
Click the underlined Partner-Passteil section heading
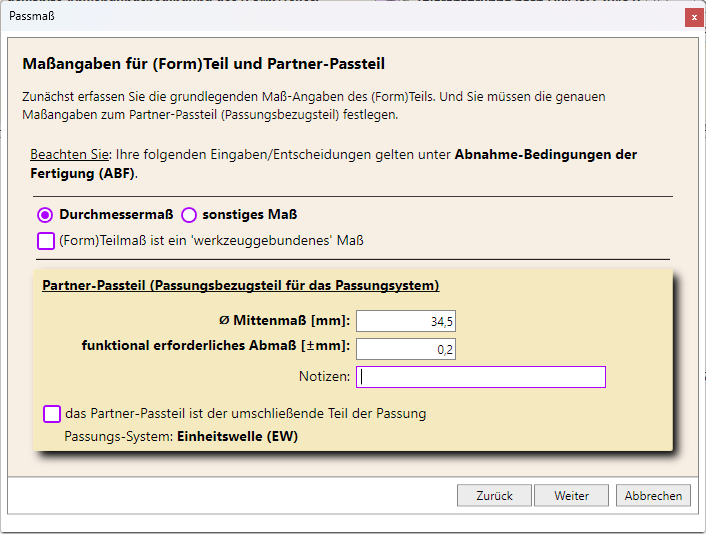241,285
